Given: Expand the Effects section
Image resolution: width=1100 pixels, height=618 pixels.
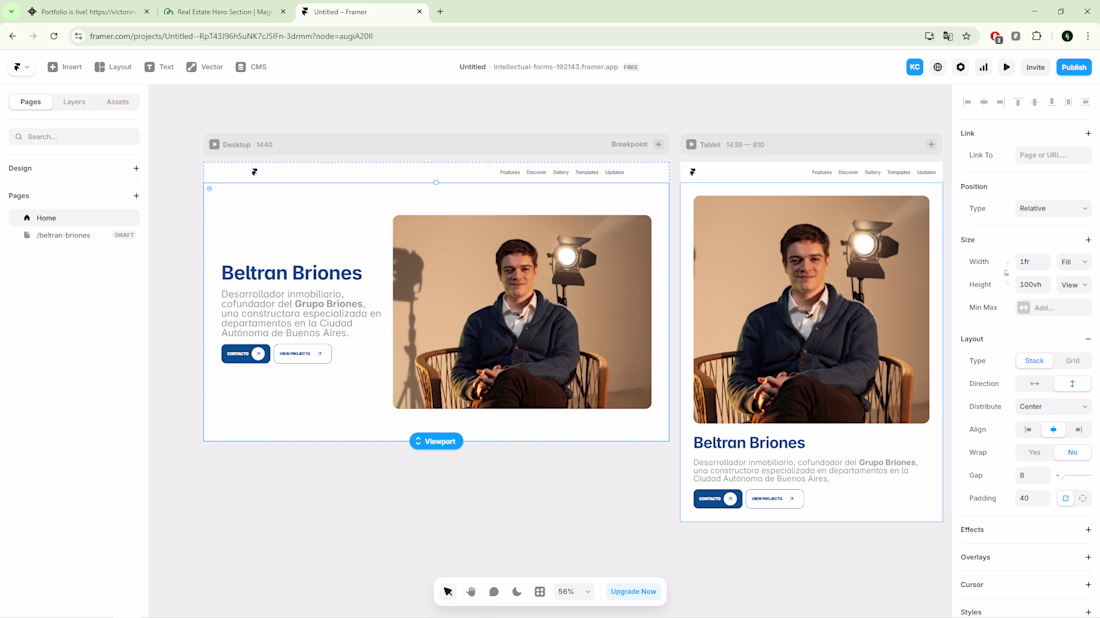Looking at the screenshot, I should pyautogui.click(x=1088, y=530).
